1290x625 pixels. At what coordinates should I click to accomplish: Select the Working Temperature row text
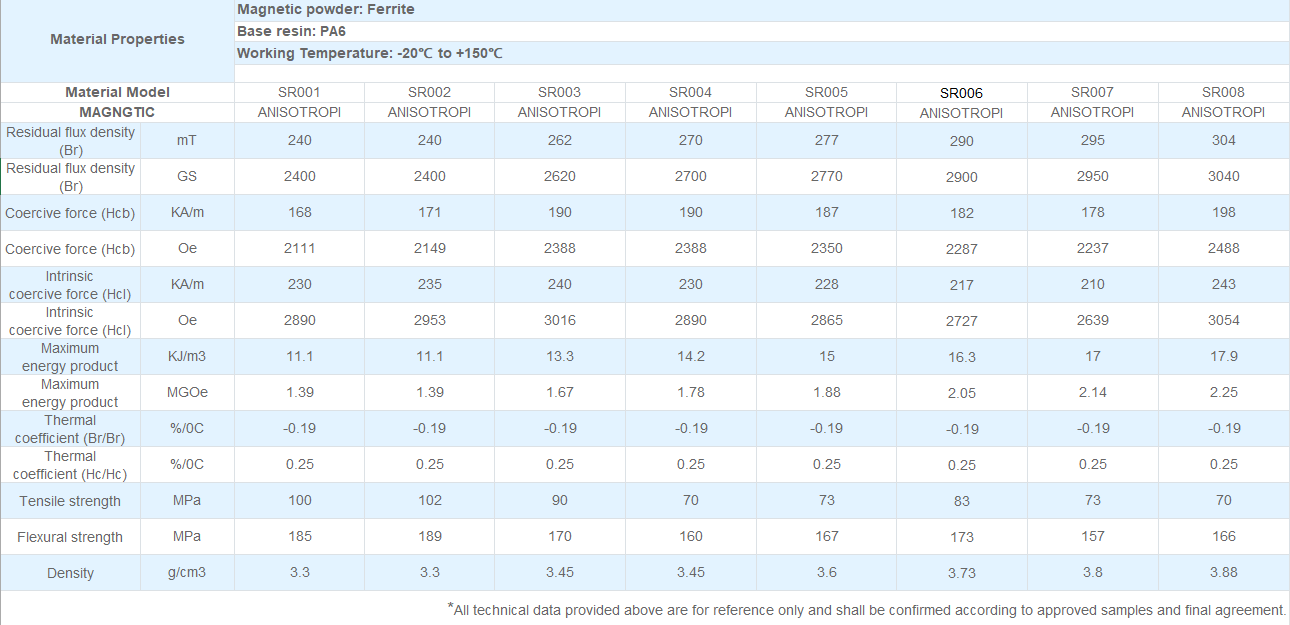point(369,52)
